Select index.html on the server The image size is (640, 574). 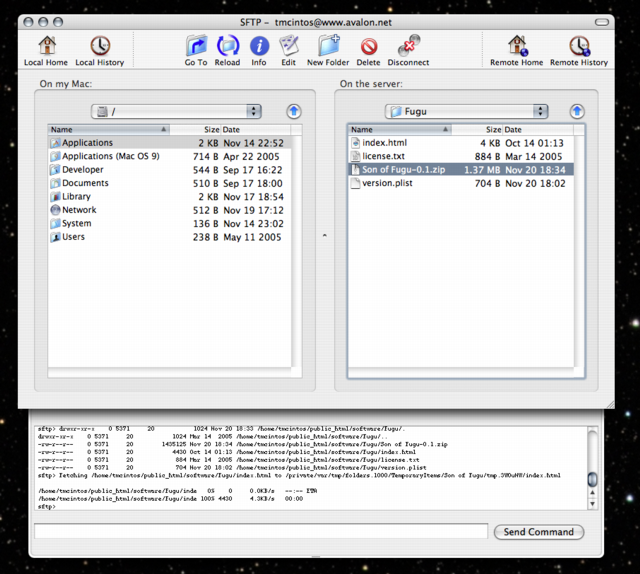(461, 143)
